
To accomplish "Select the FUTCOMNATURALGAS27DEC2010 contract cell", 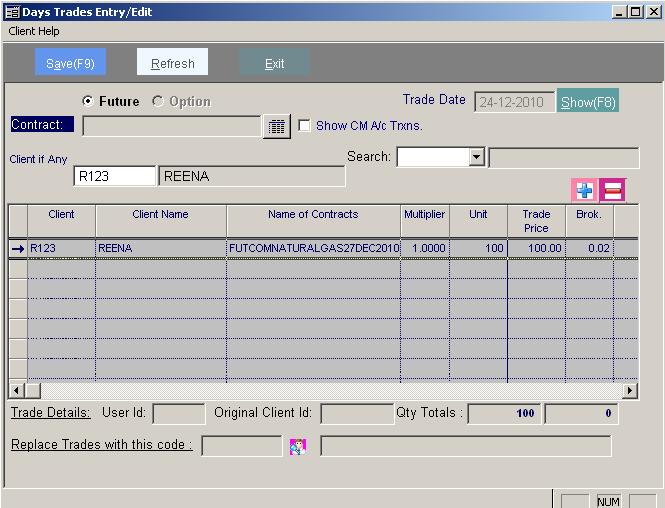I will coord(313,248).
